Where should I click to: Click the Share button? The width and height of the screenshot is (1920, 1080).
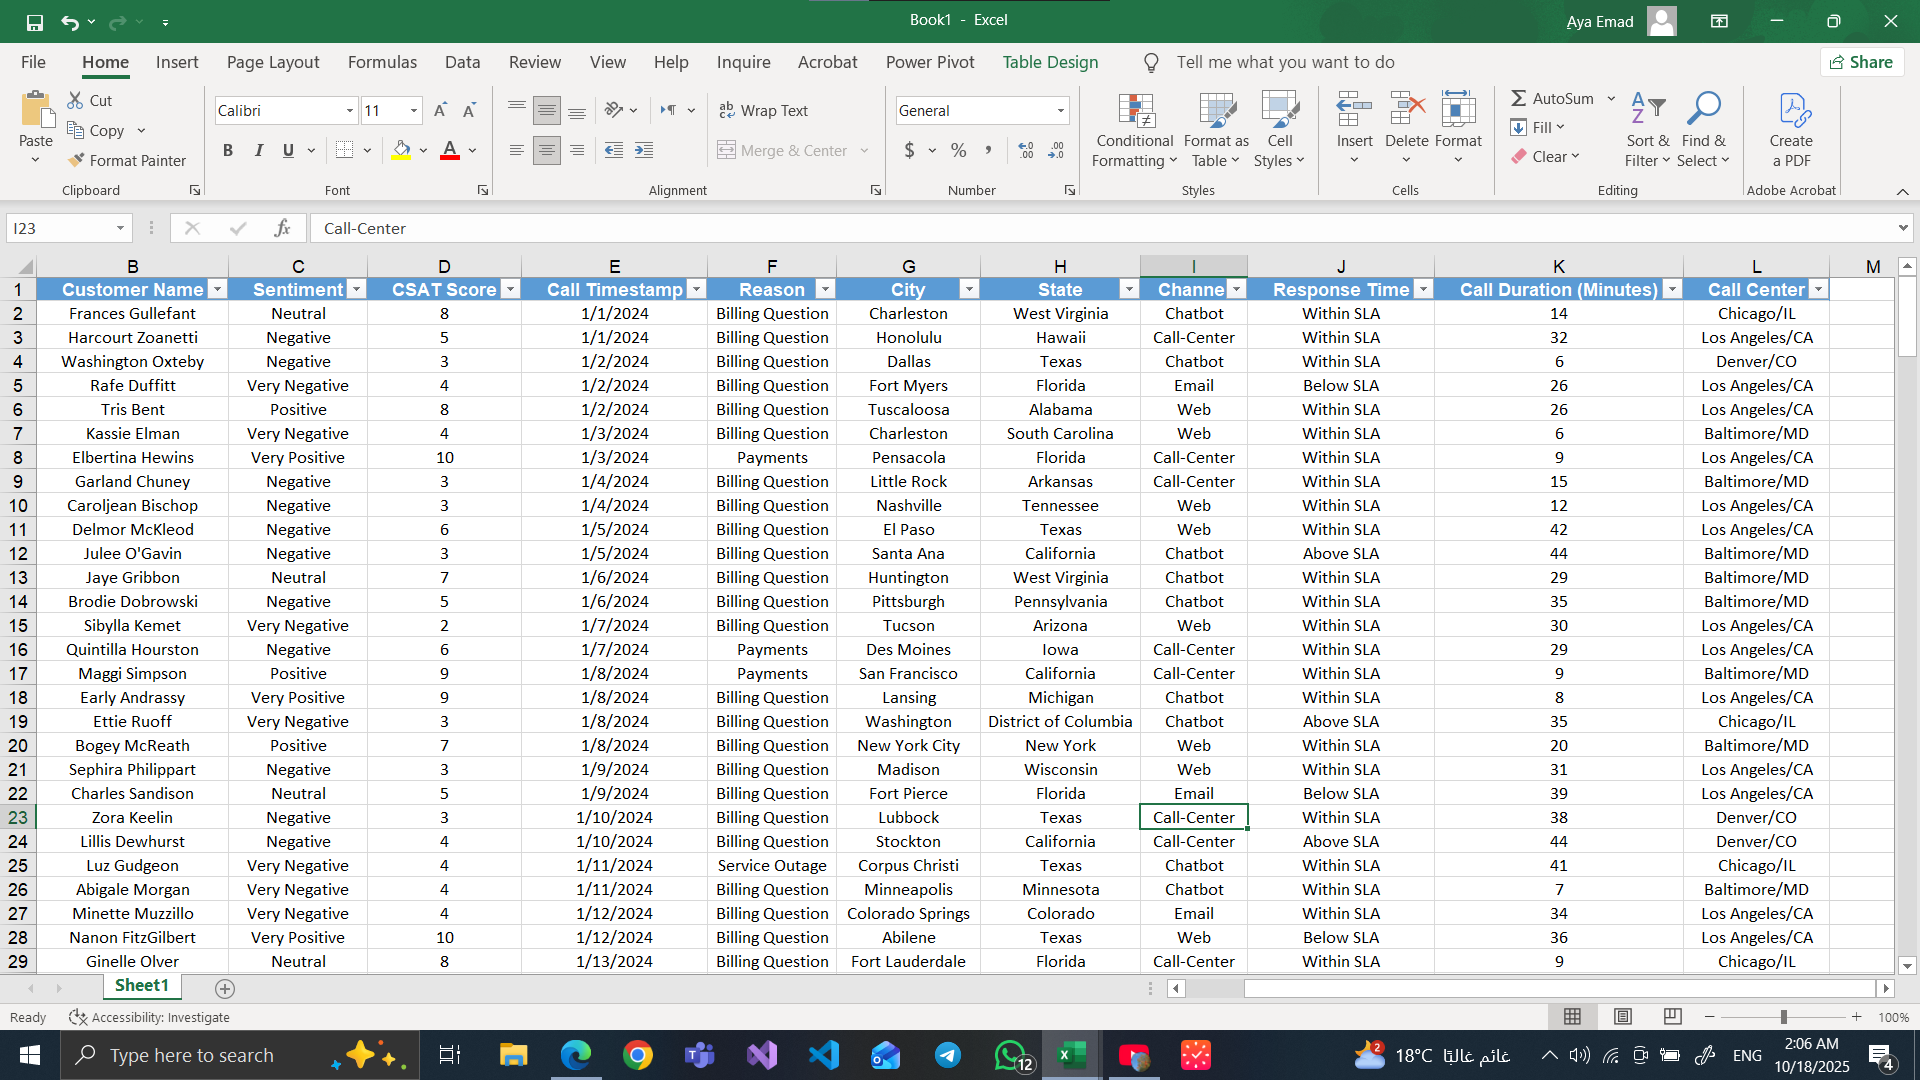(1861, 62)
